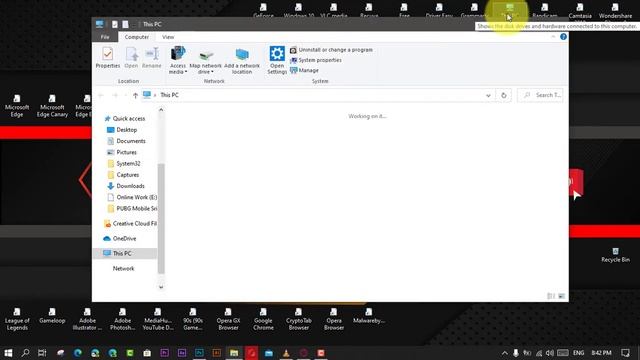Select the Opera GX Browser shortcut
Viewport: 640px width, 360px height.
pos(228,320)
